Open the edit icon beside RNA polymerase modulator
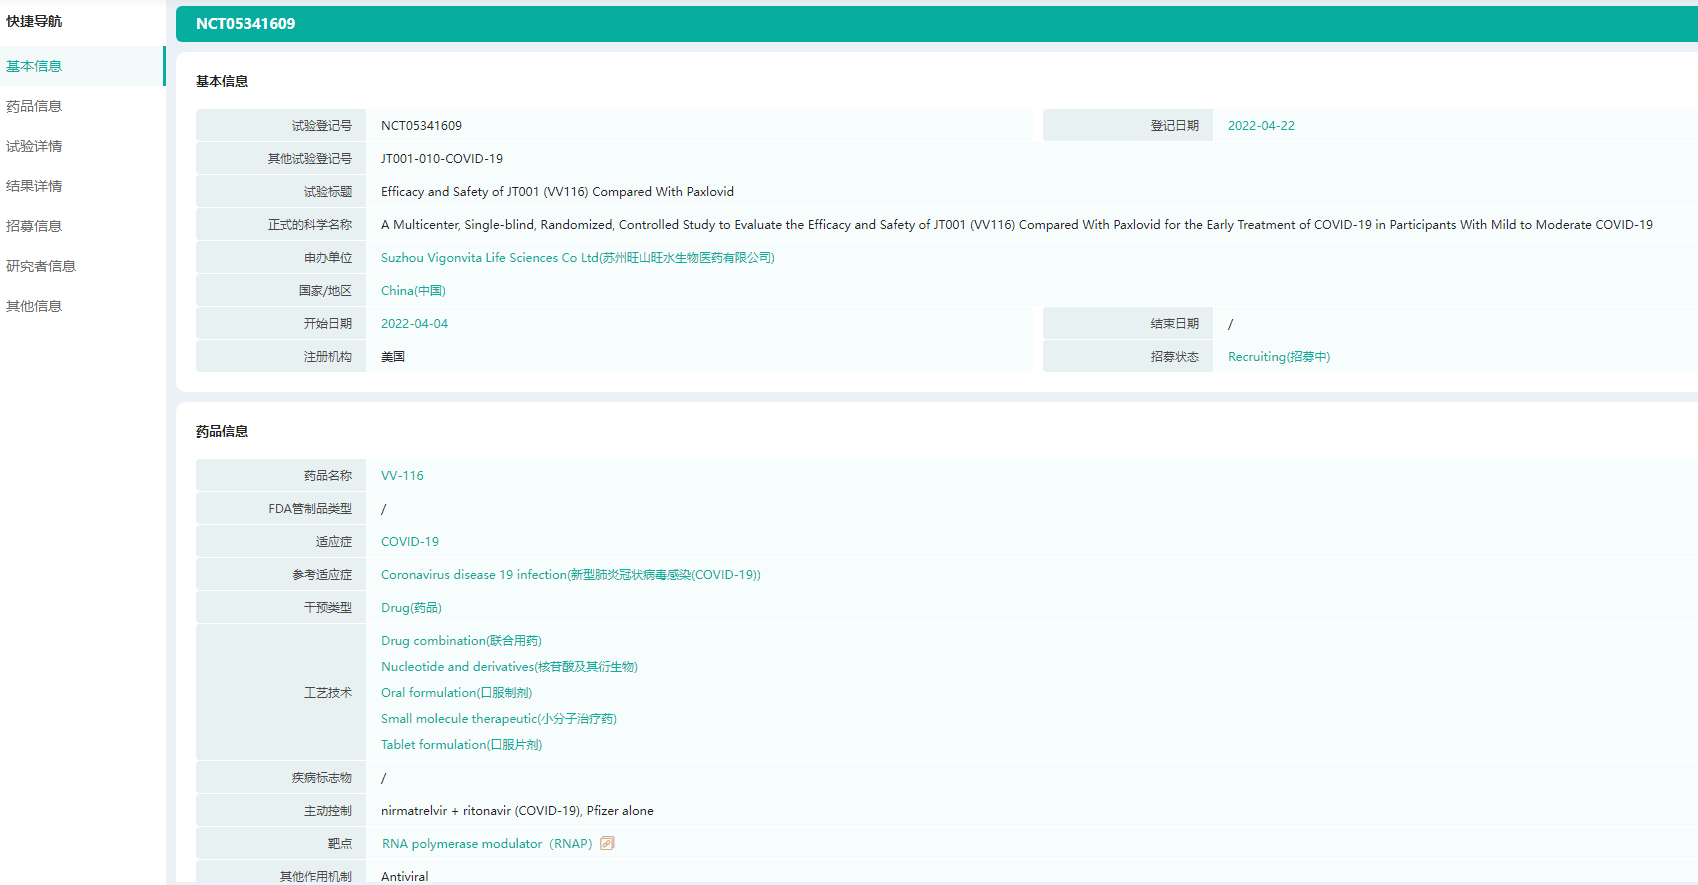Viewport: 1698px width, 885px height. [x=607, y=843]
